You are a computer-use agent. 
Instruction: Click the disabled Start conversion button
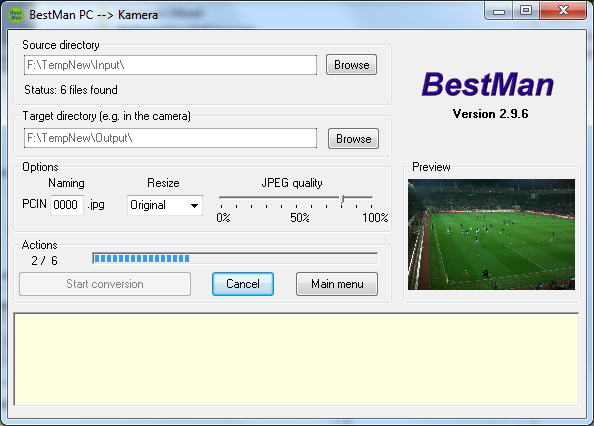click(x=105, y=284)
